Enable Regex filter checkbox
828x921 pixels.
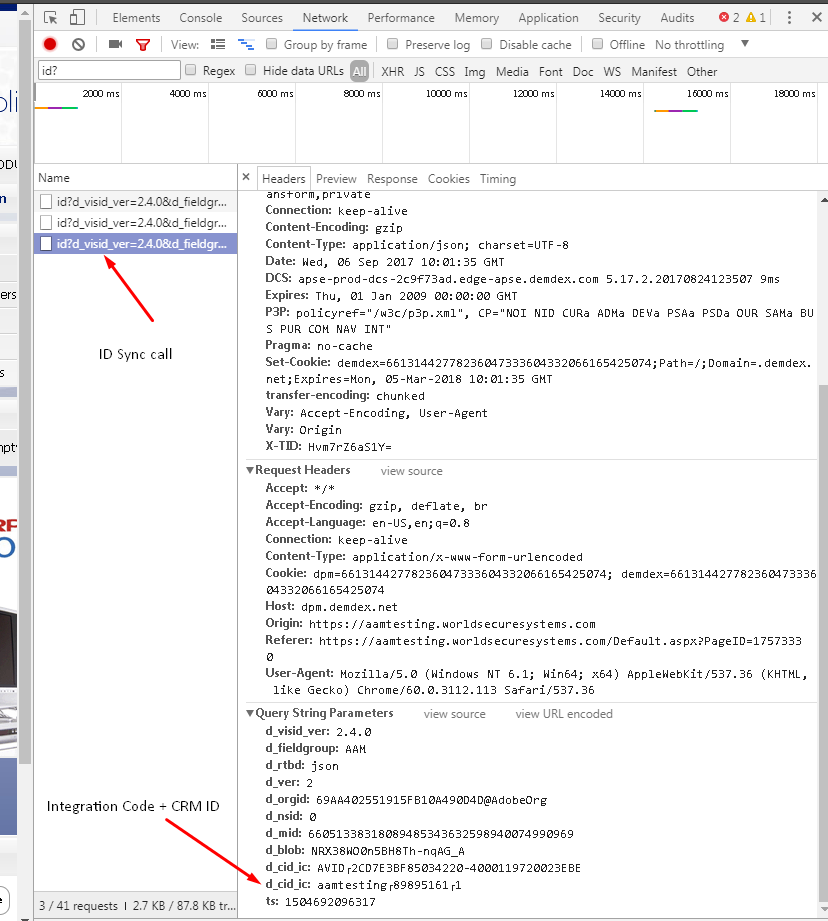pyautogui.click(x=190, y=70)
